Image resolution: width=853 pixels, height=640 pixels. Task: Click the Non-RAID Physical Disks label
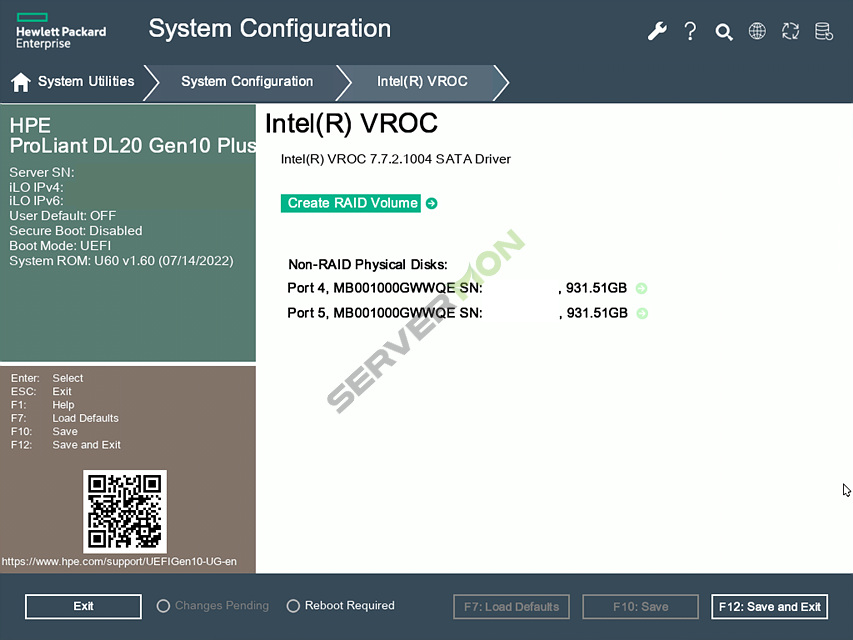tap(368, 265)
